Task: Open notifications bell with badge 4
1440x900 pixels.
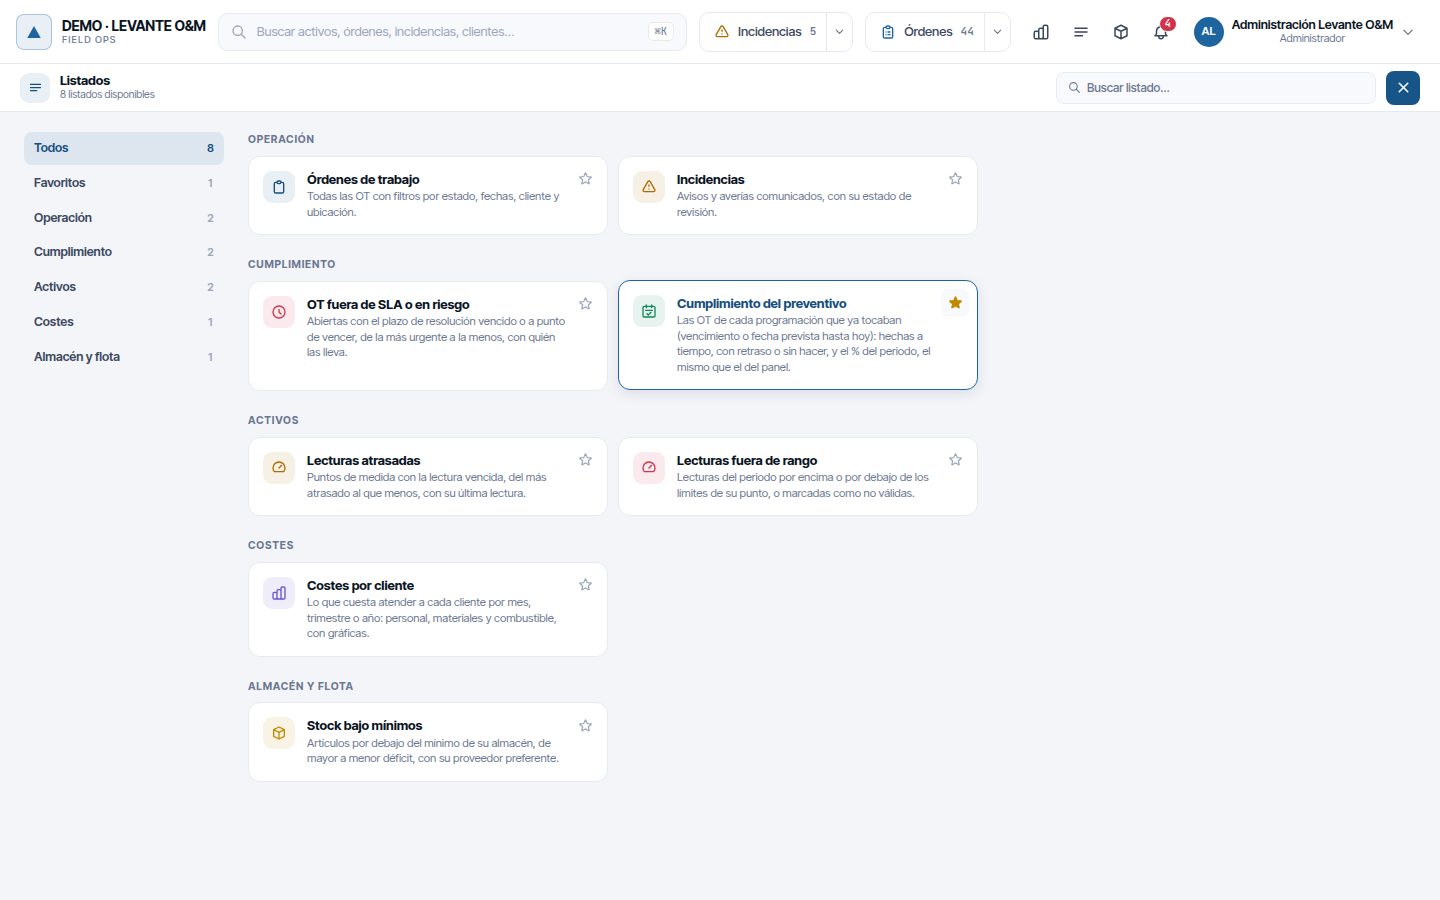Action: click(x=1161, y=32)
